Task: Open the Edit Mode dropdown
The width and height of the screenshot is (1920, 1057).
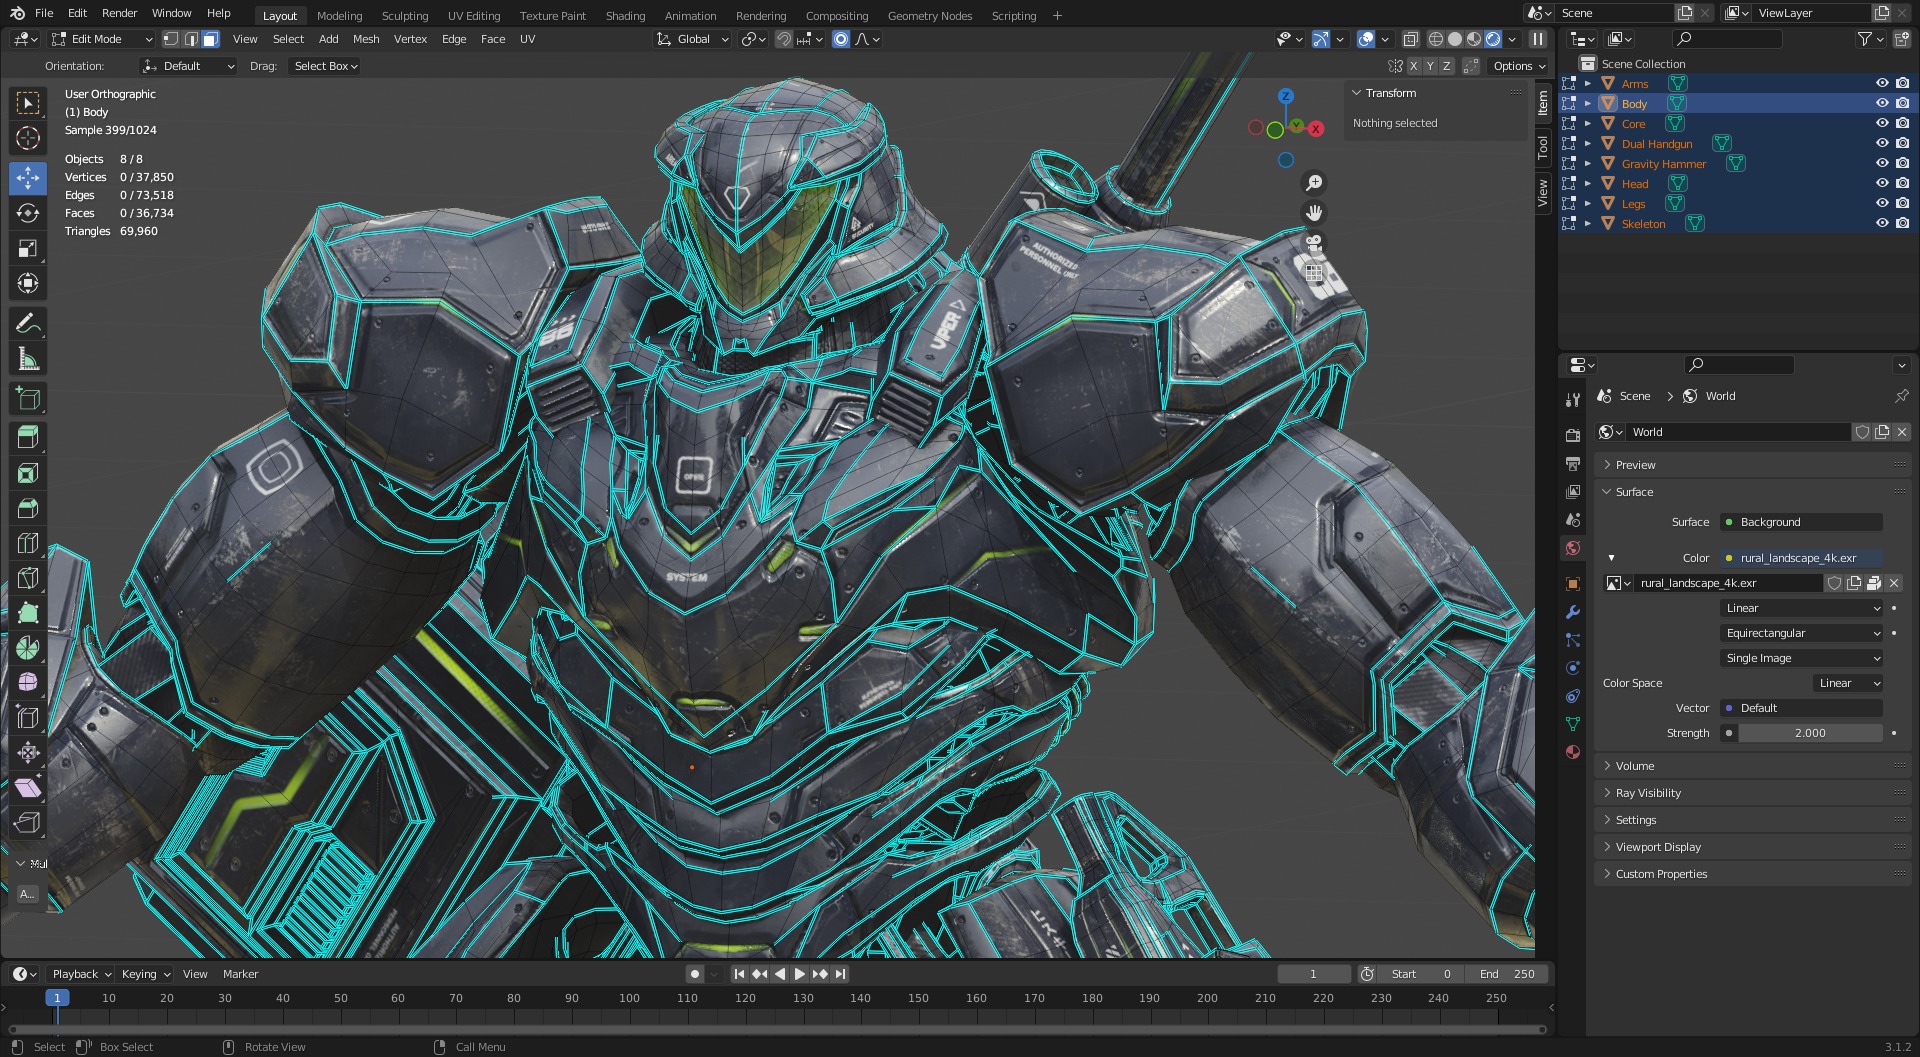Action: pos(102,39)
